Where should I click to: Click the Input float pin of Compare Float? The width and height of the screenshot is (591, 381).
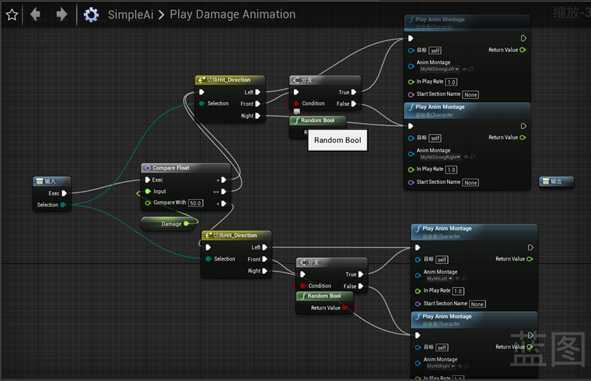pos(148,191)
